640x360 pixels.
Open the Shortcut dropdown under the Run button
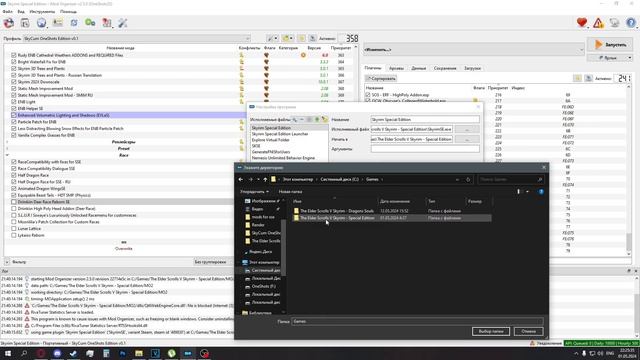tap(610, 58)
